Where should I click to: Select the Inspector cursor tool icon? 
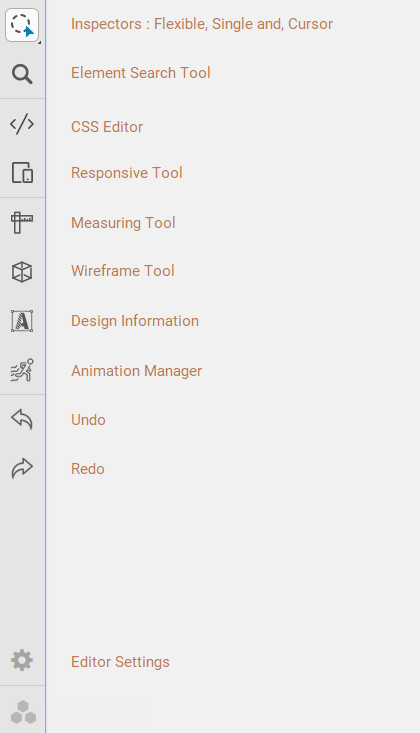pyautogui.click(x=22, y=25)
